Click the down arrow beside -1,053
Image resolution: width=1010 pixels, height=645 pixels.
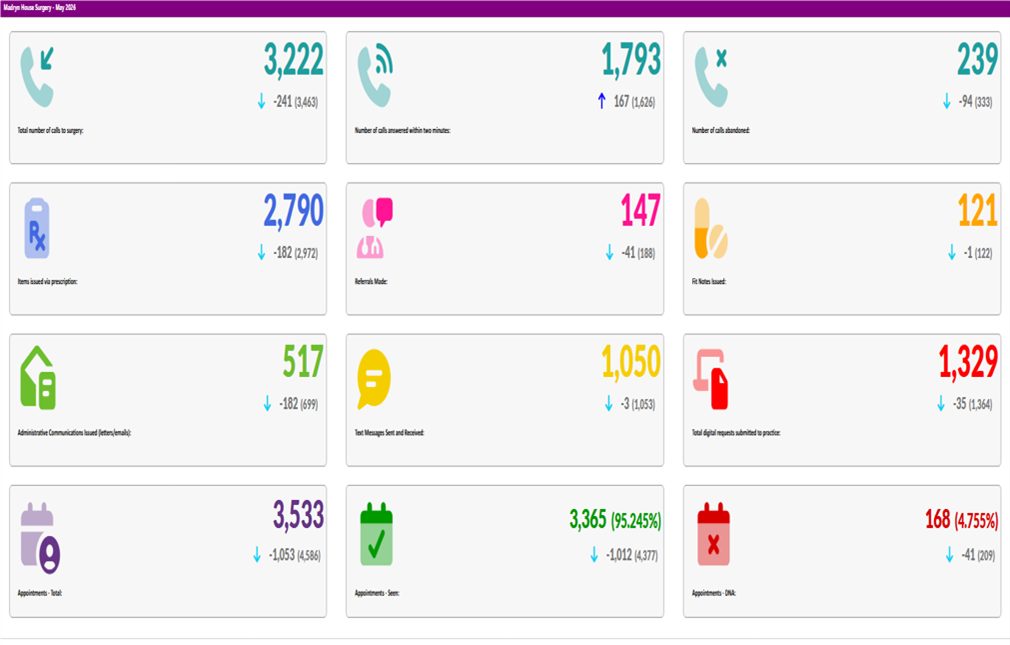tap(257, 555)
